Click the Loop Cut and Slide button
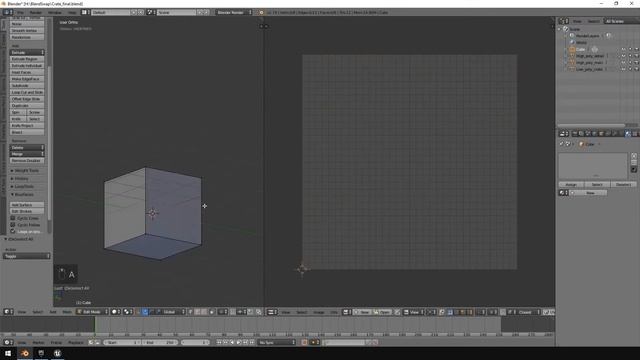 pyautogui.click(x=27, y=92)
